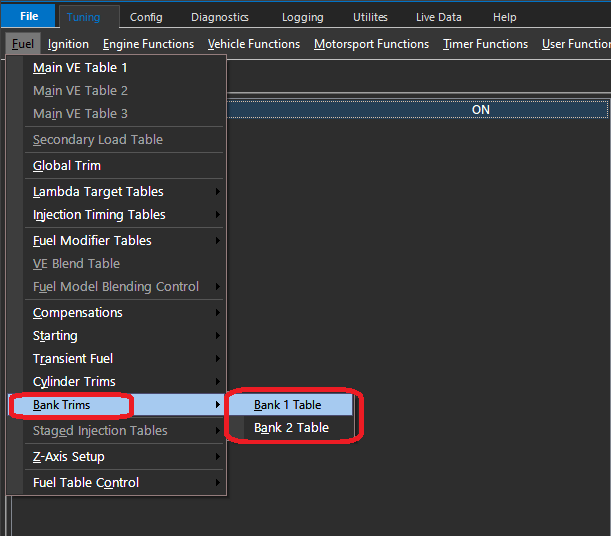Open the Engine Functions menu

click(x=148, y=44)
